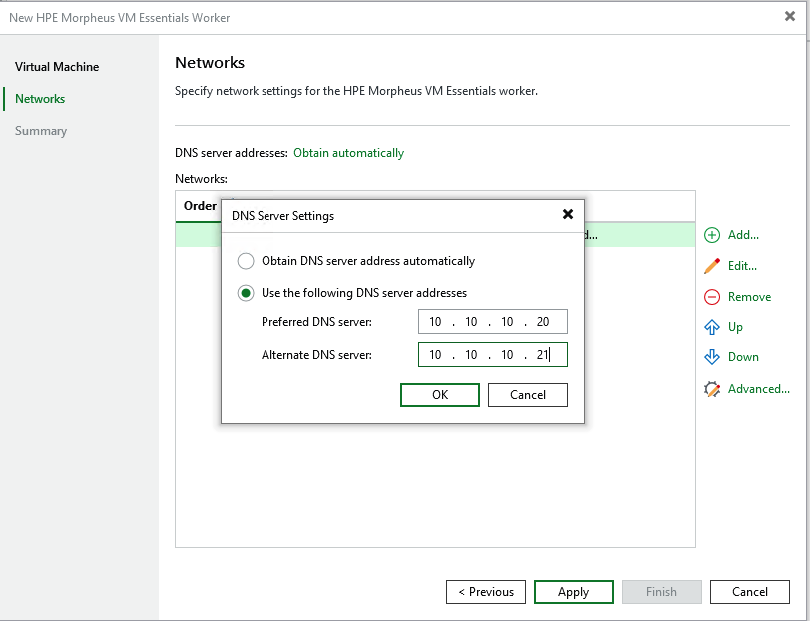
Task: Click the Previous button
Action: pyautogui.click(x=486, y=592)
